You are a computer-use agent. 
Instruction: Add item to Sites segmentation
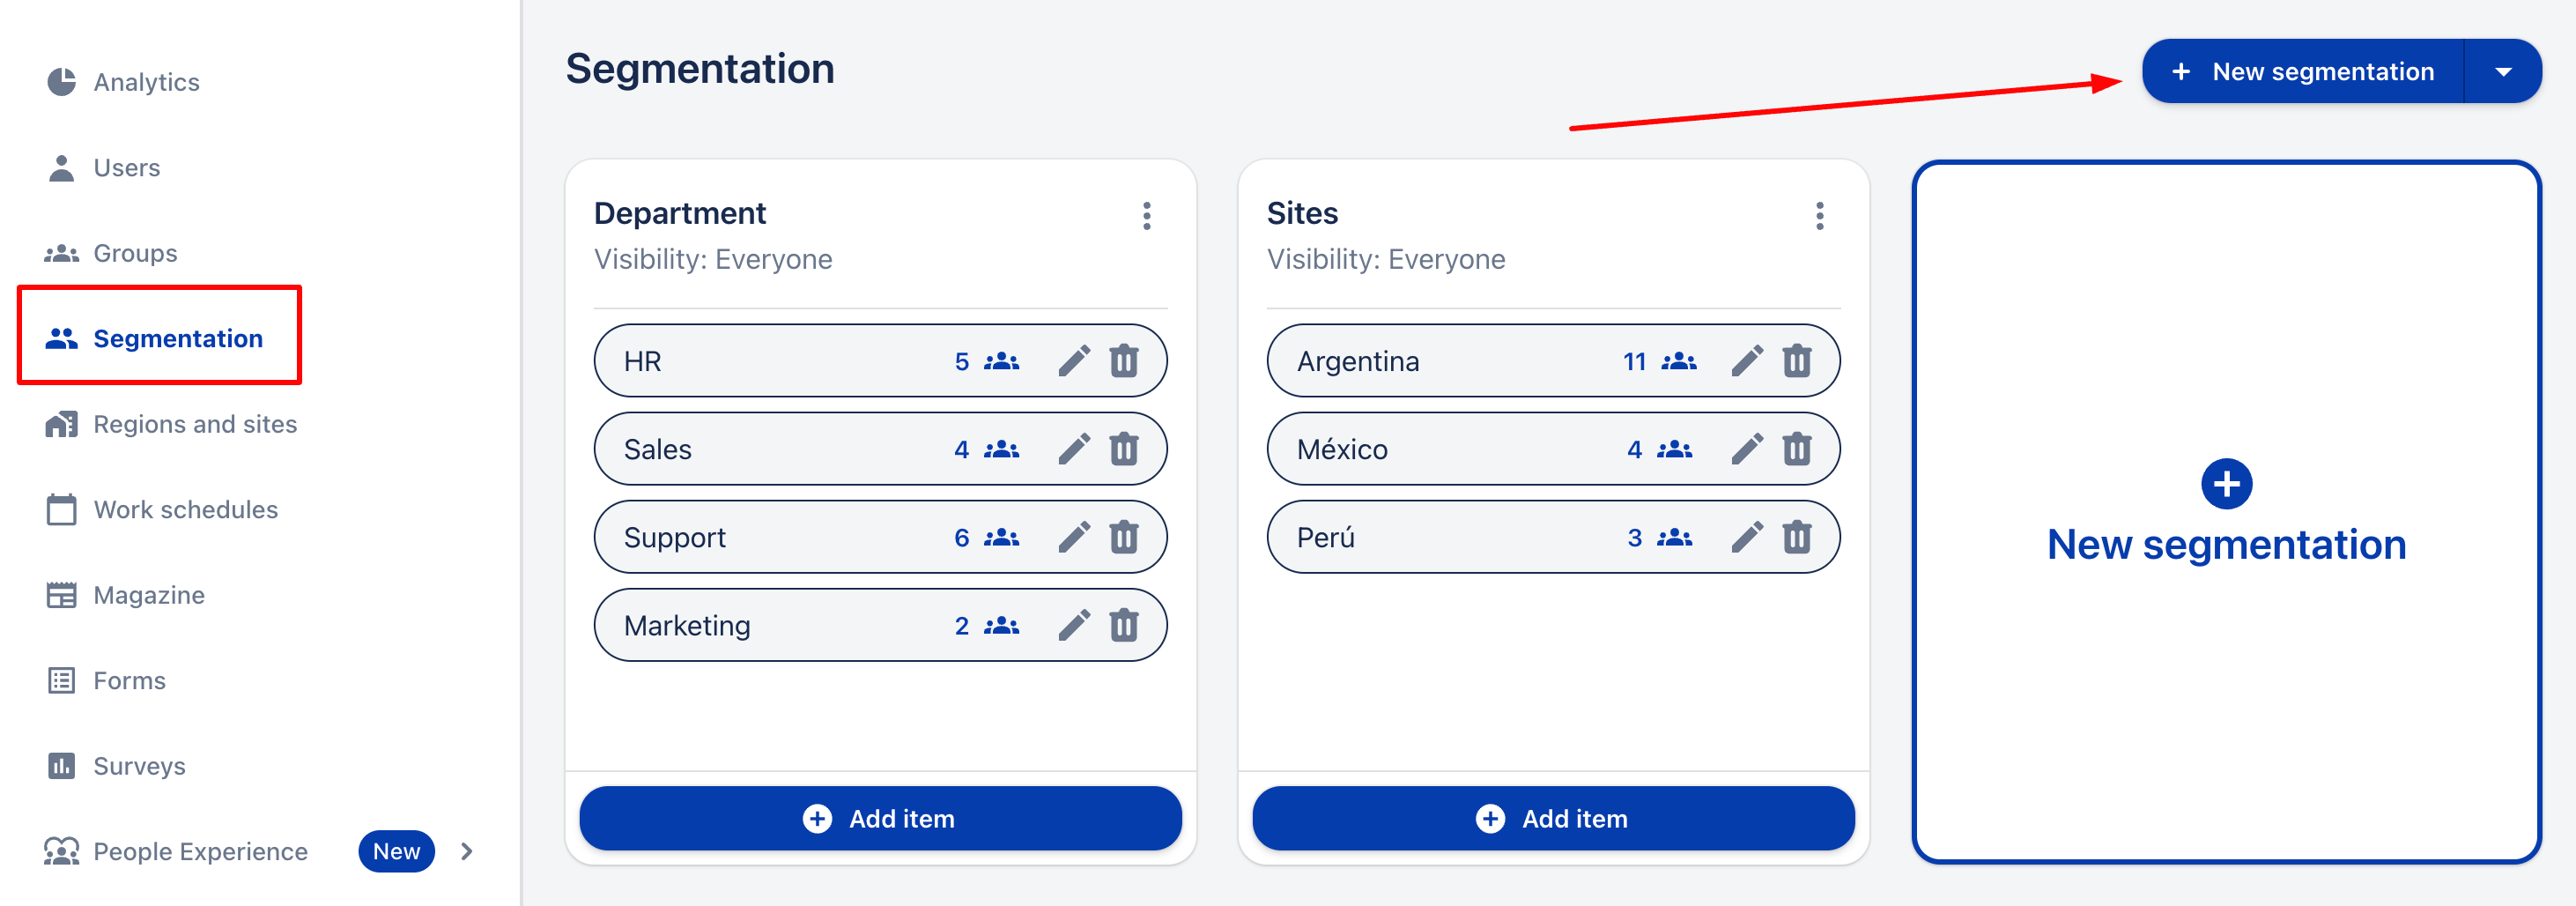[1553, 818]
